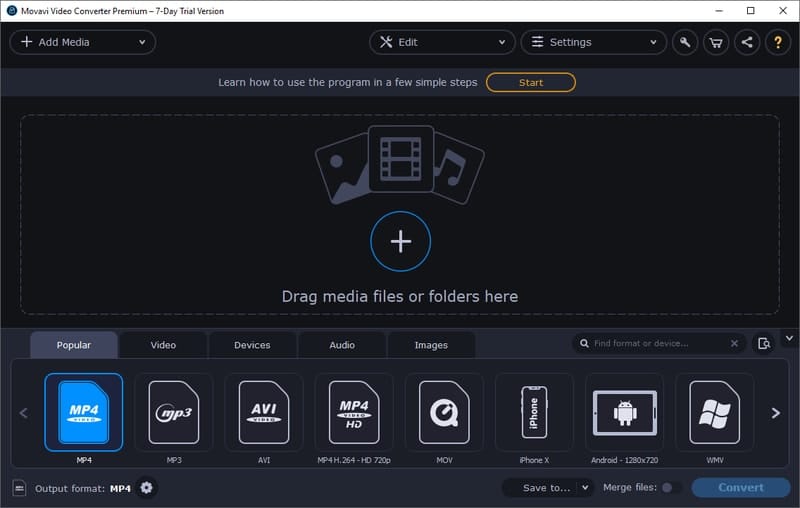Minimize the Movavi window
This screenshot has width=800, height=508.
tap(719, 11)
